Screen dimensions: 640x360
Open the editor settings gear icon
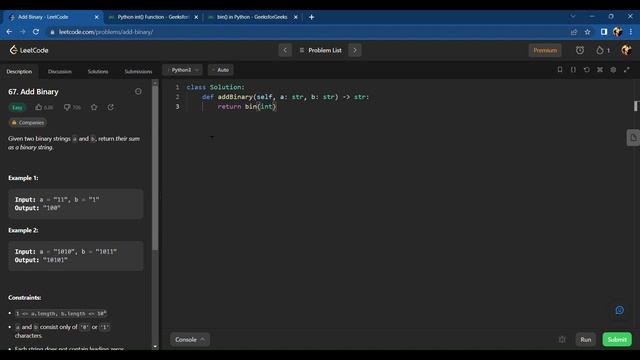613,70
